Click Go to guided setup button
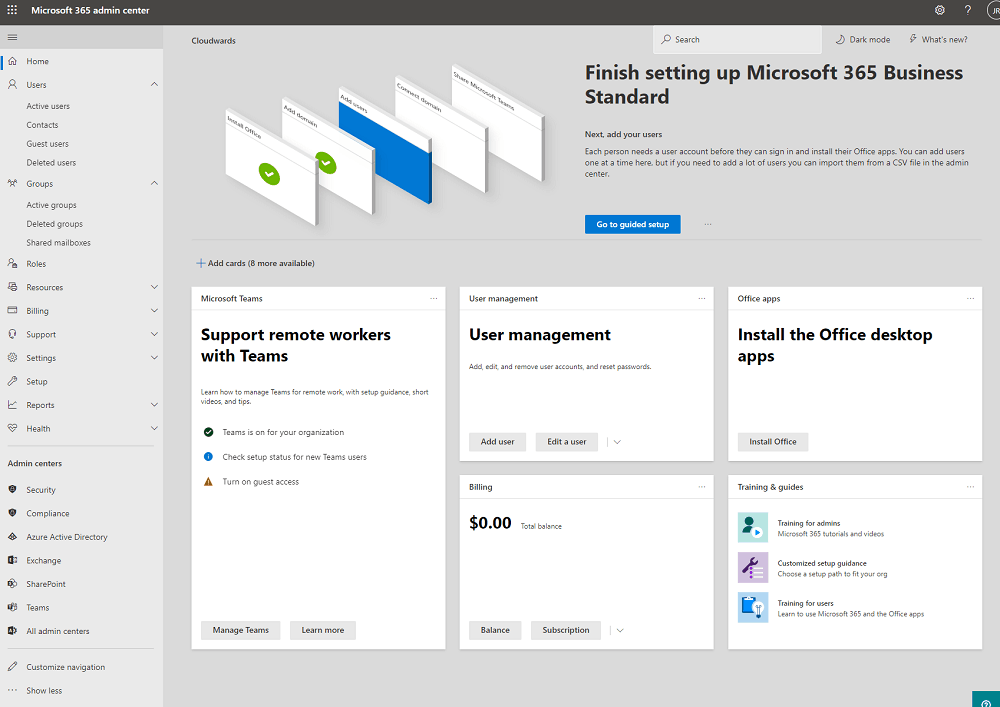Screen dimensions: 1000x707 click(632, 225)
